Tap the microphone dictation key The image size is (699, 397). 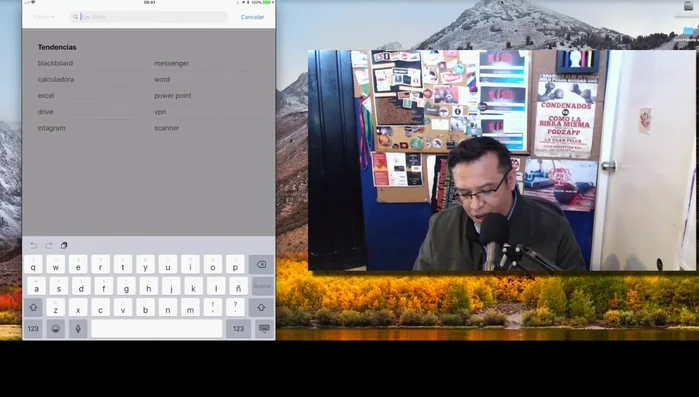(78, 329)
